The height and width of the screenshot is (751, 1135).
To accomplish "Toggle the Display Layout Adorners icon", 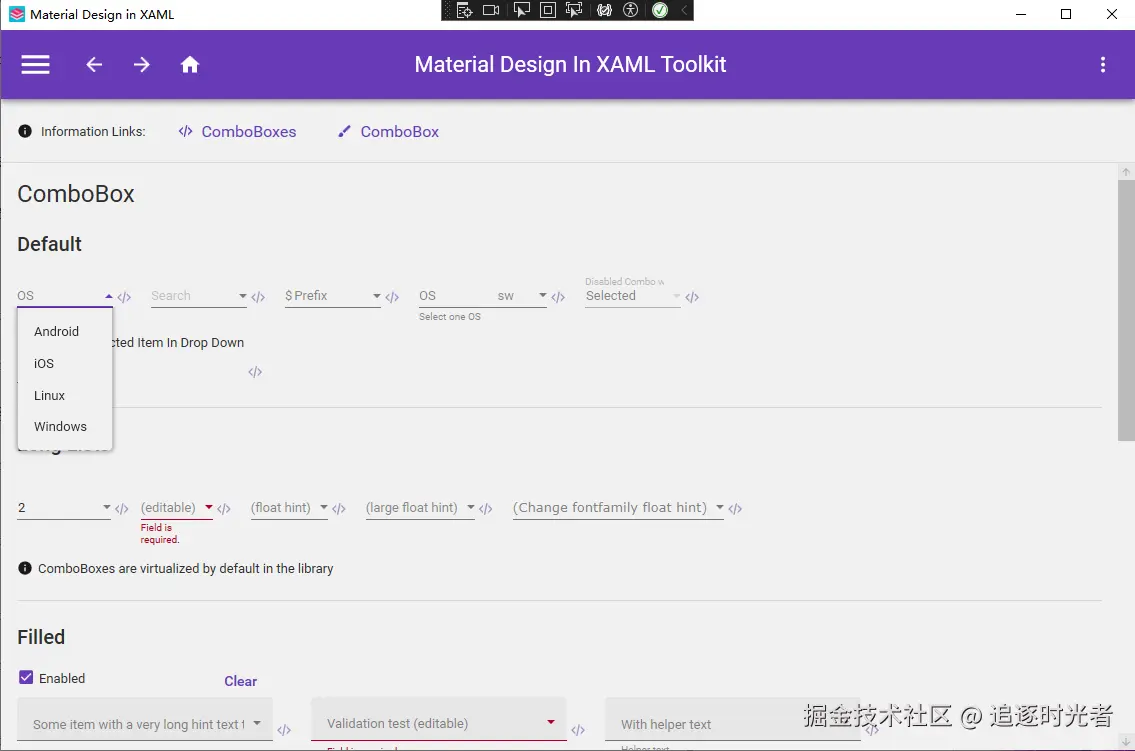I will coord(547,10).
